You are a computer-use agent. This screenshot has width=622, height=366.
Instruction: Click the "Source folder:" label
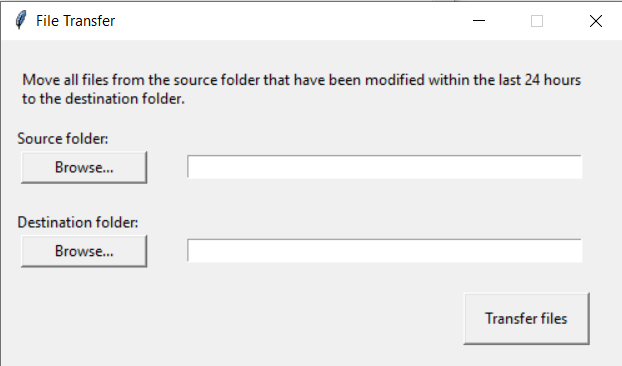(63, 138)
